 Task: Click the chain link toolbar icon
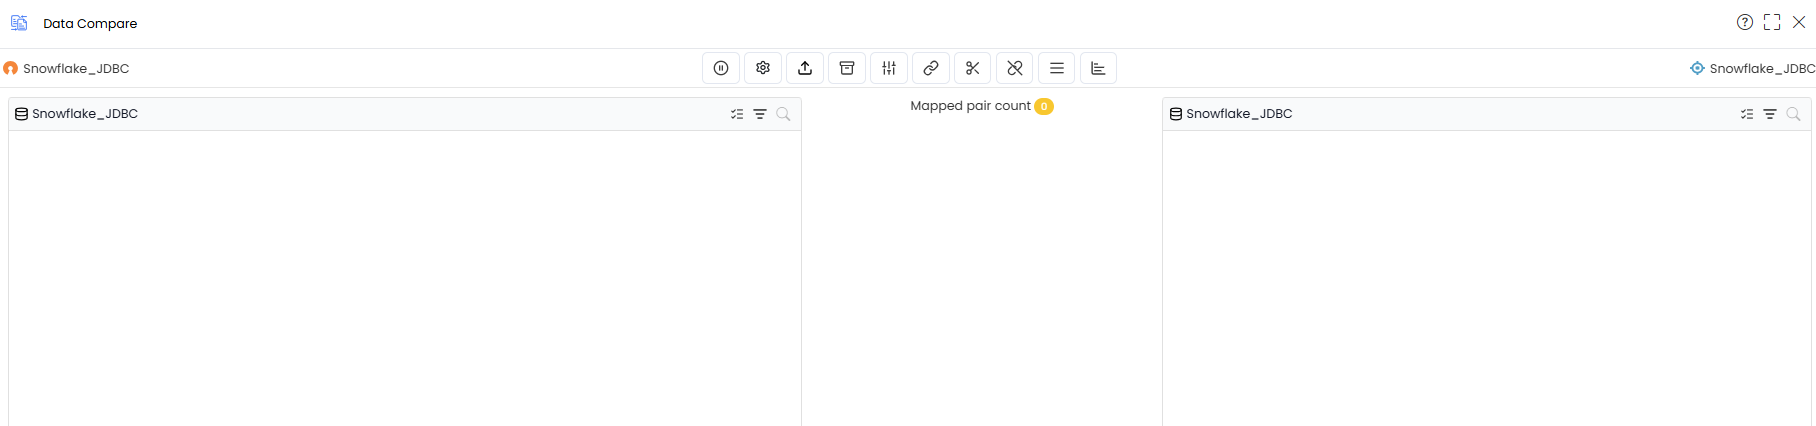931,68
